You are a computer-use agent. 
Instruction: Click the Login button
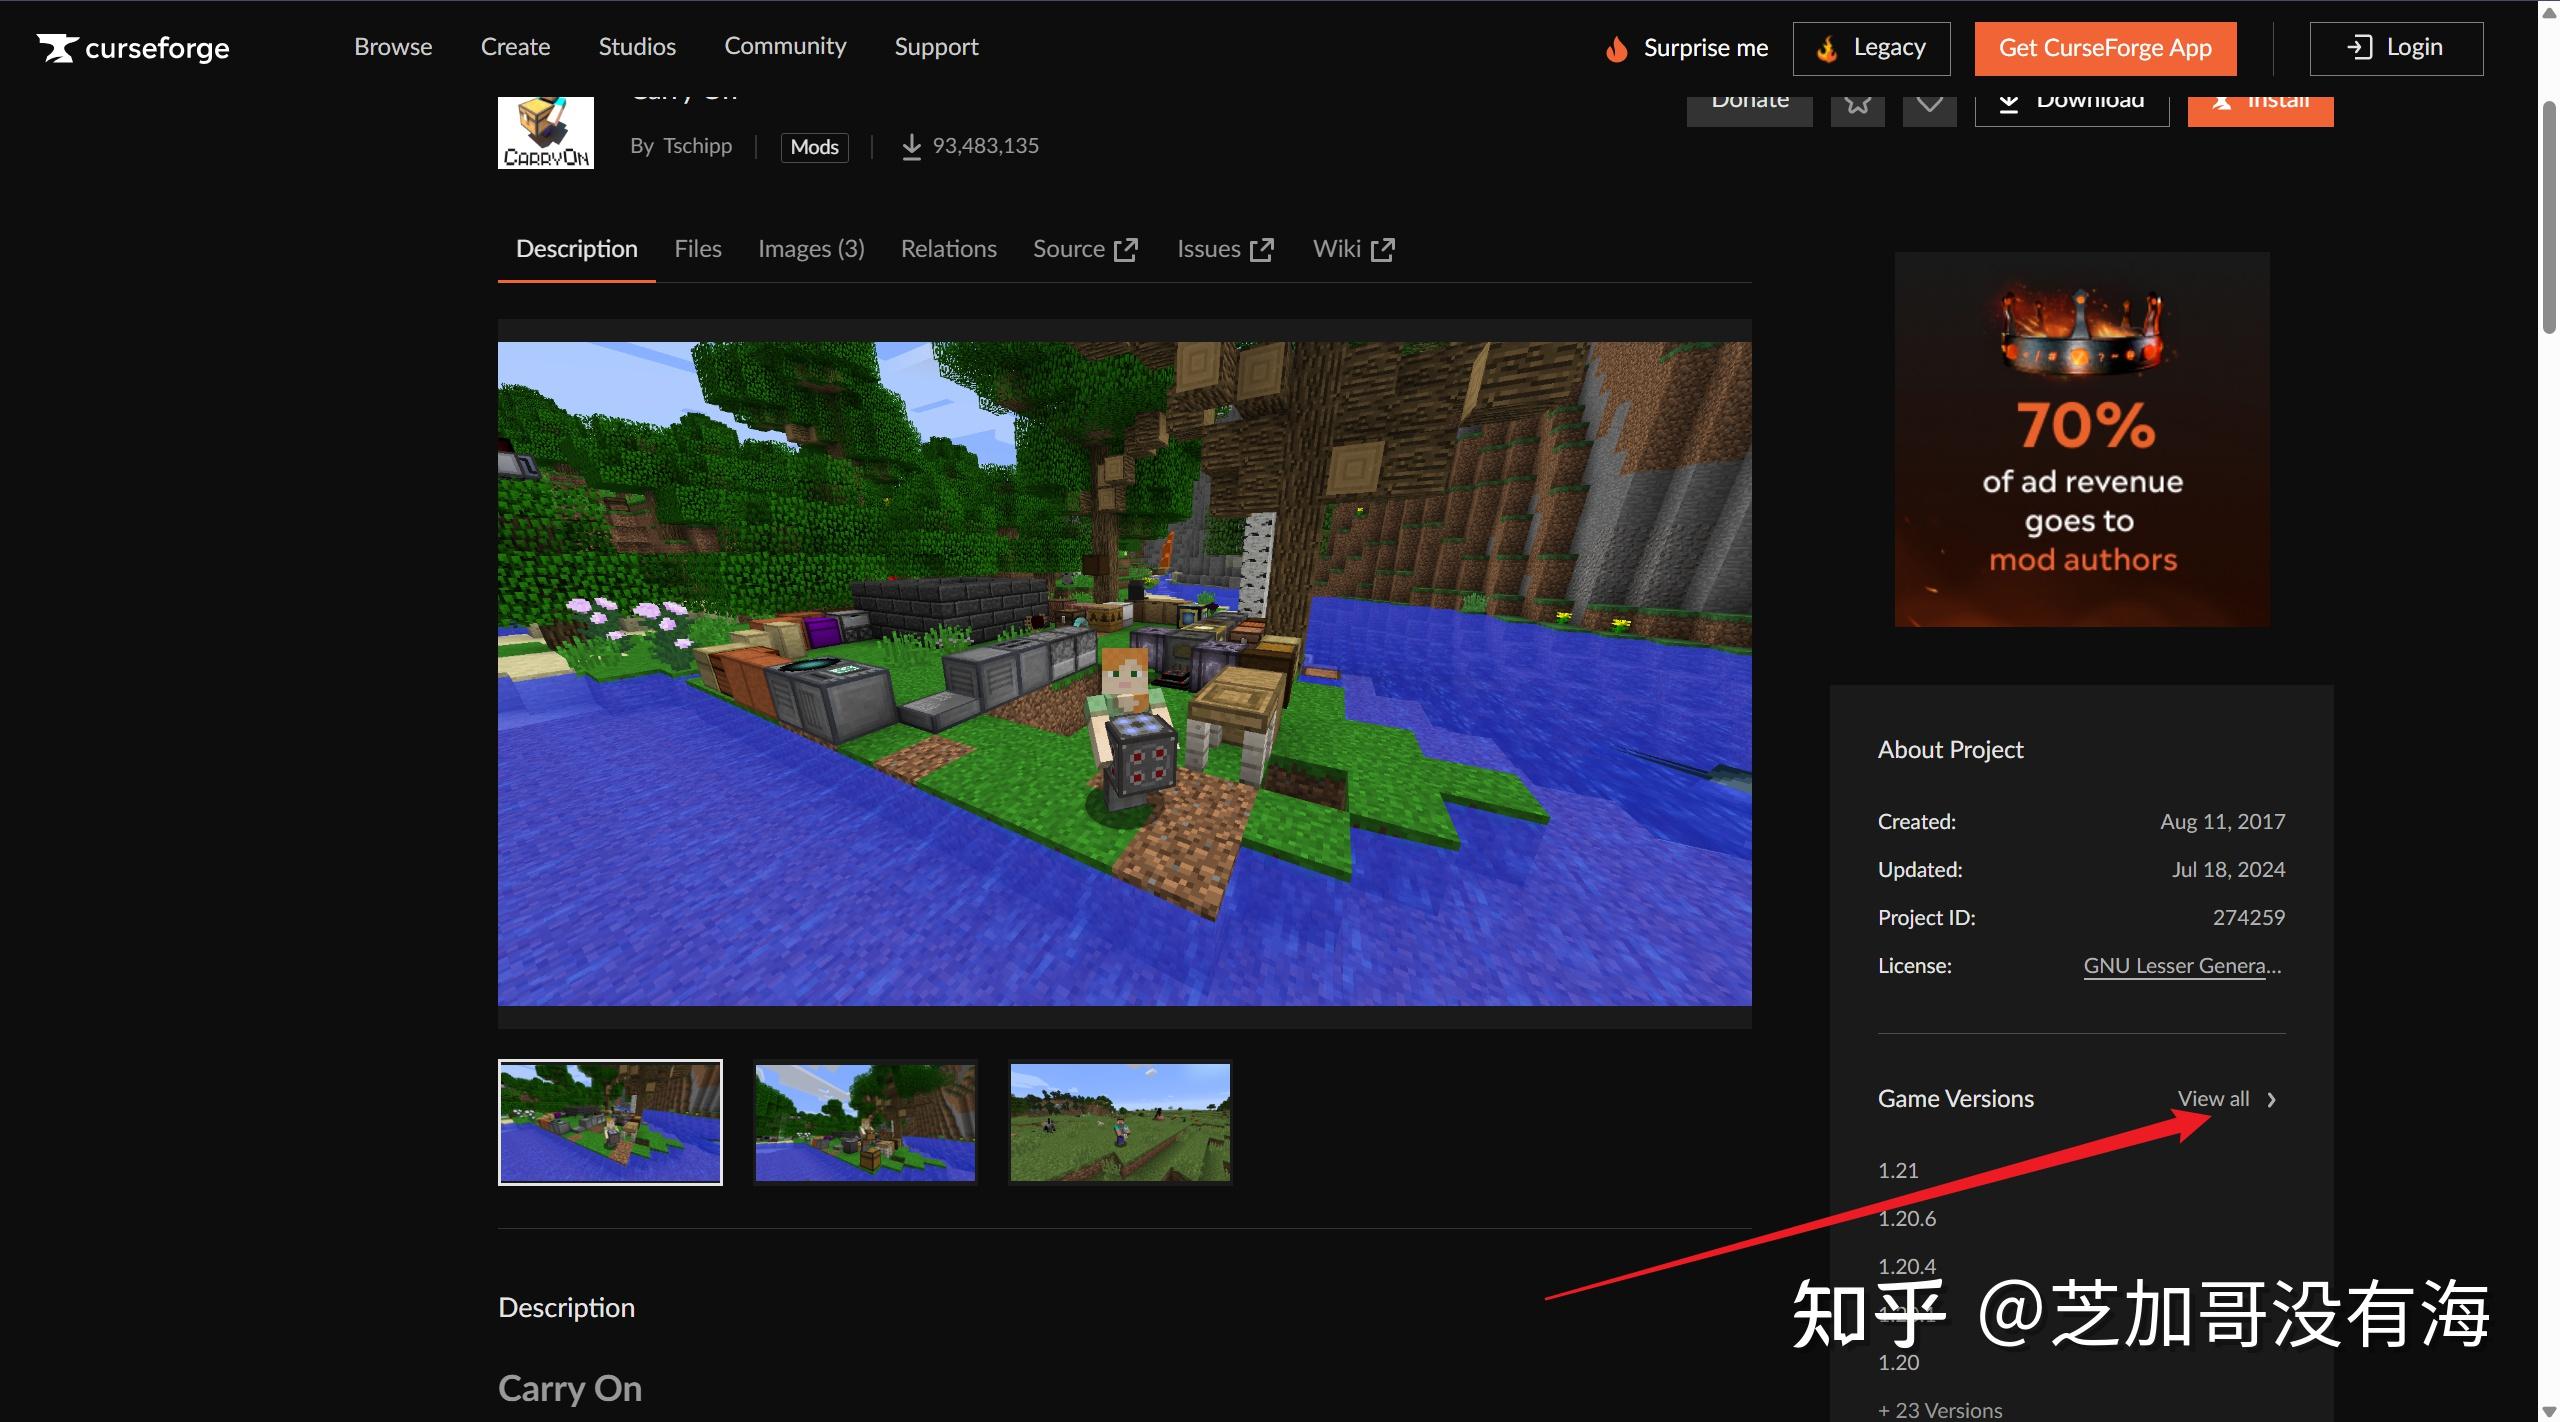pos(2396,48)
